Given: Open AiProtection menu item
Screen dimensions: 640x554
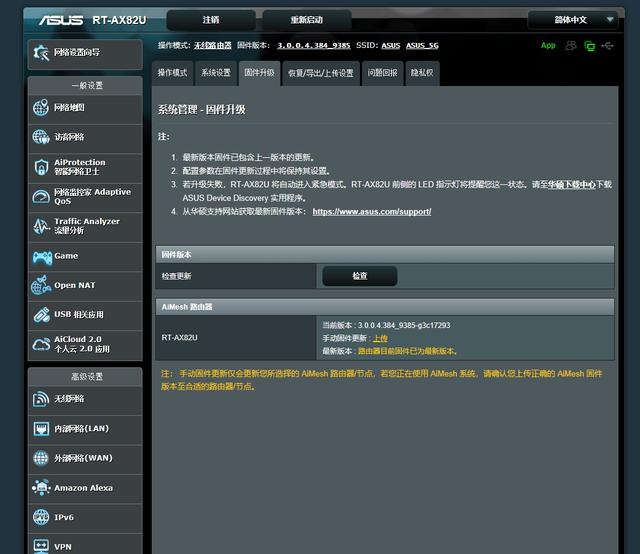Looking at the screenshot, I should click(x=85, y=167).
